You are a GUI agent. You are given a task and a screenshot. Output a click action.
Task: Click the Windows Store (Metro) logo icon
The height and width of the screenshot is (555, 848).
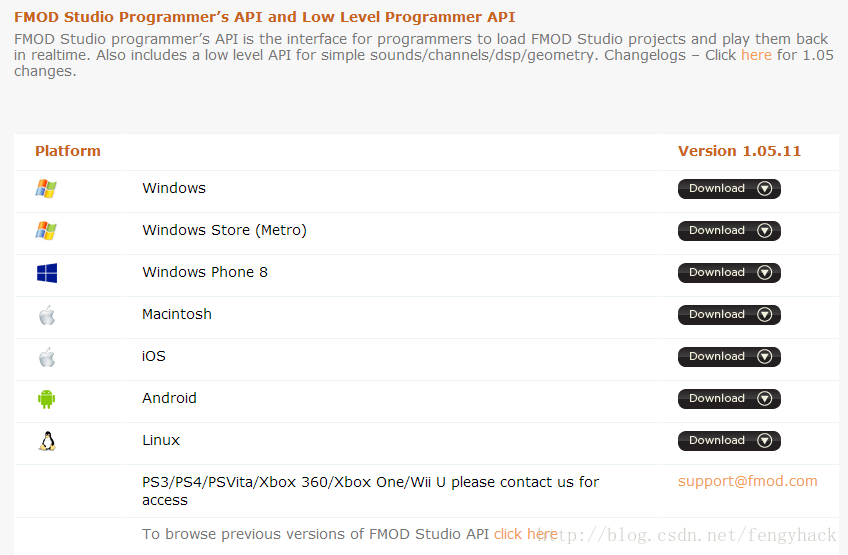46,230
